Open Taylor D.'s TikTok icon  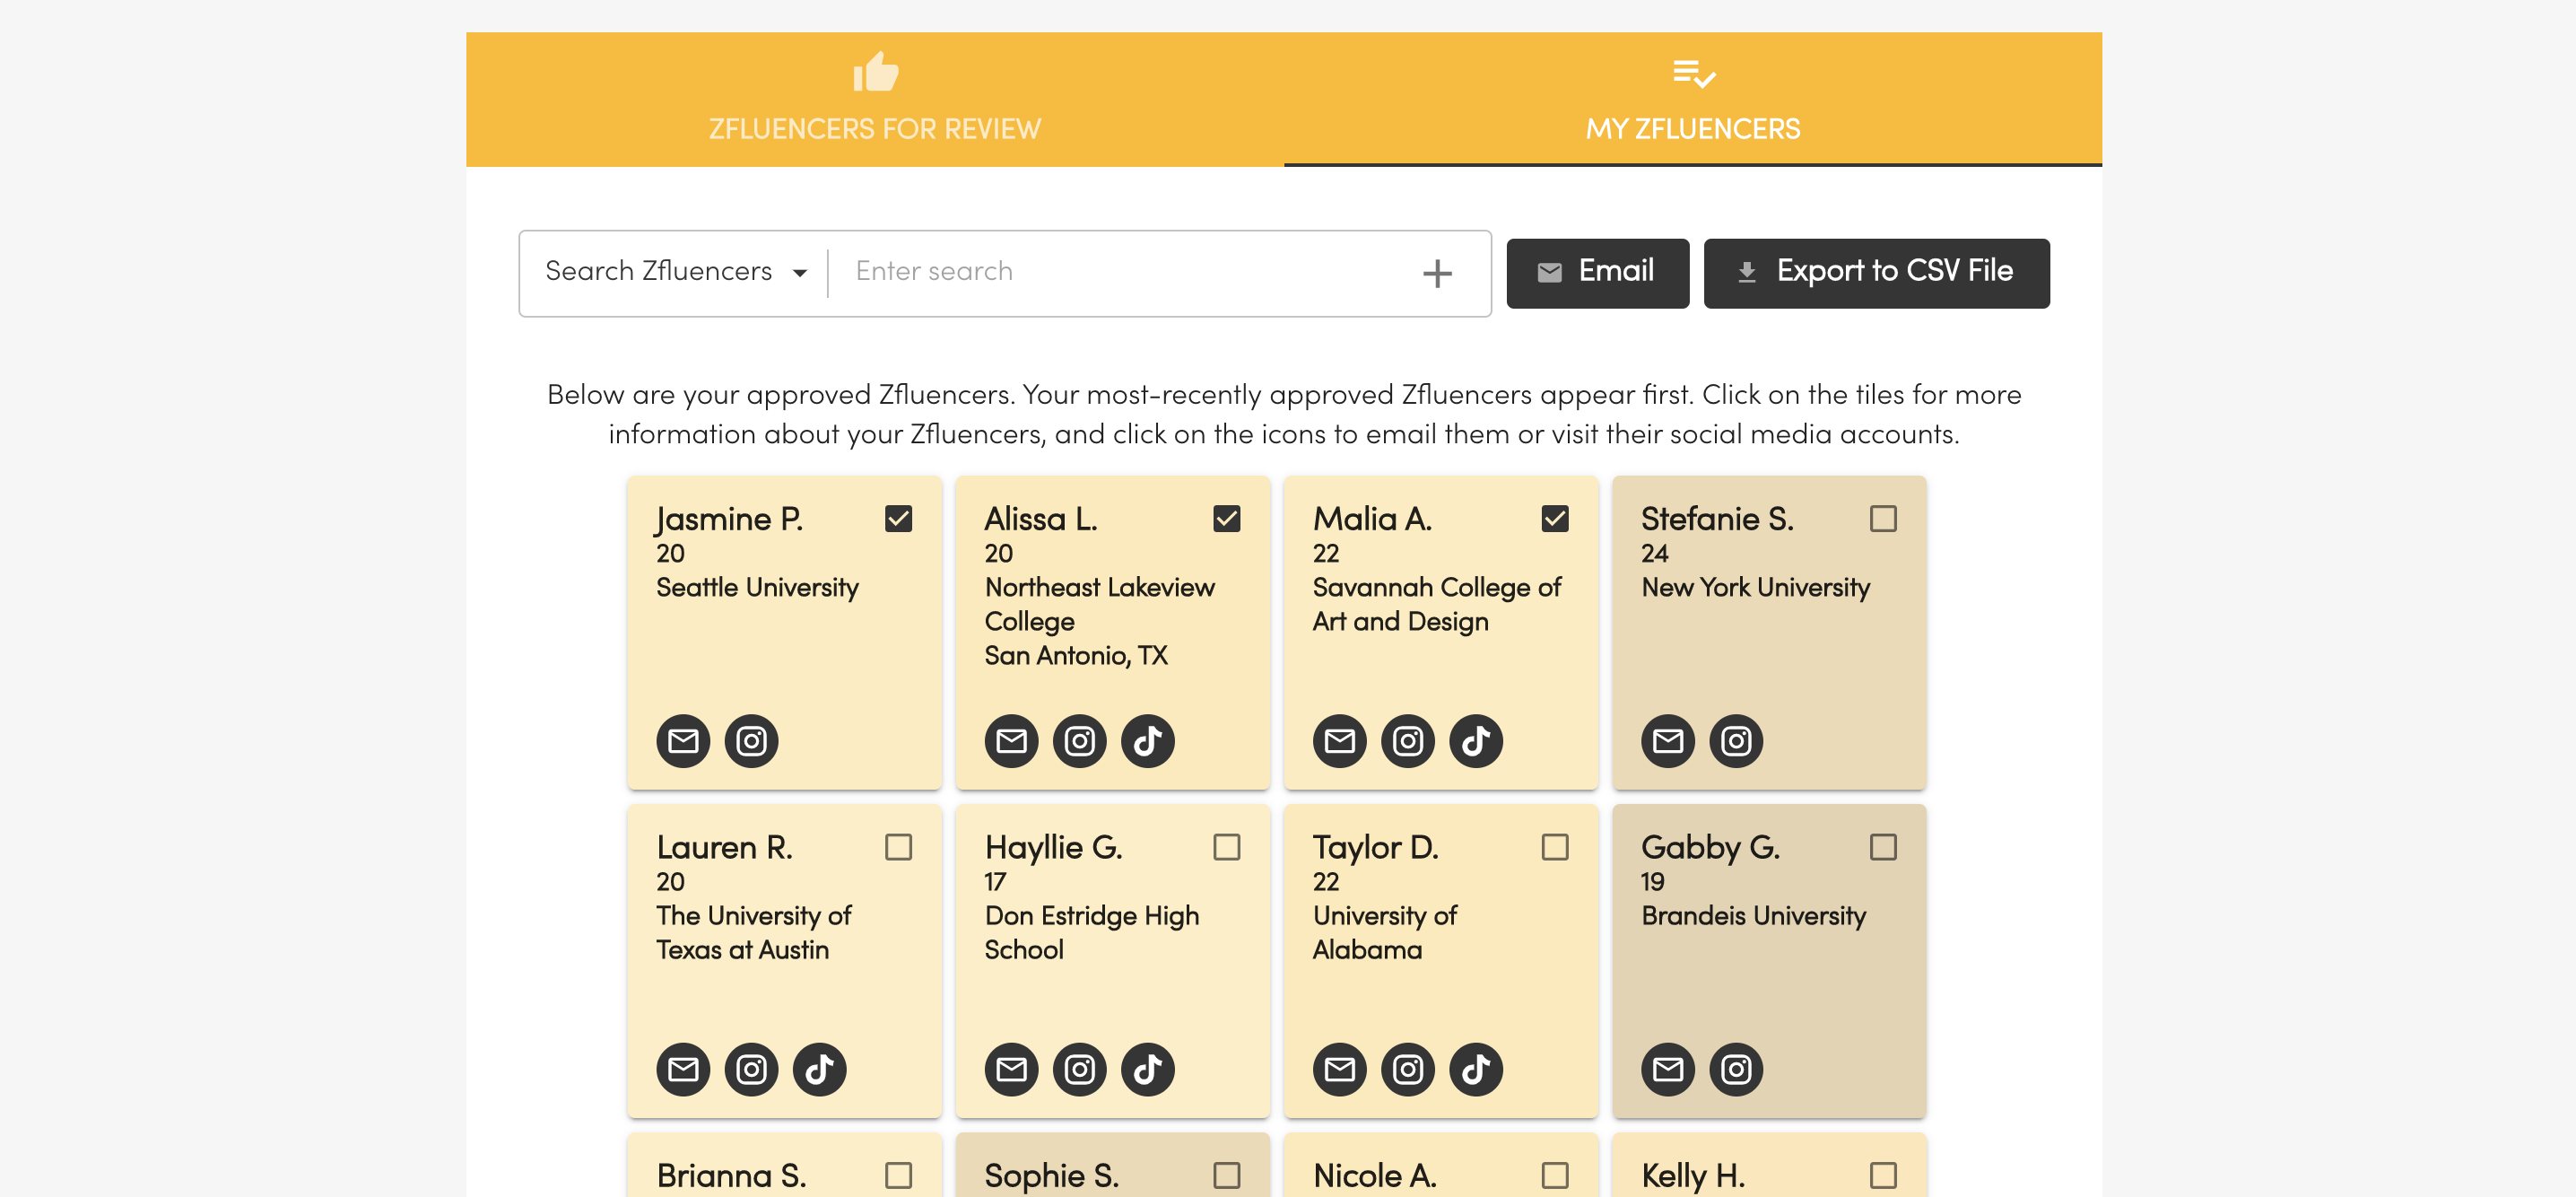point(1476,1069)
